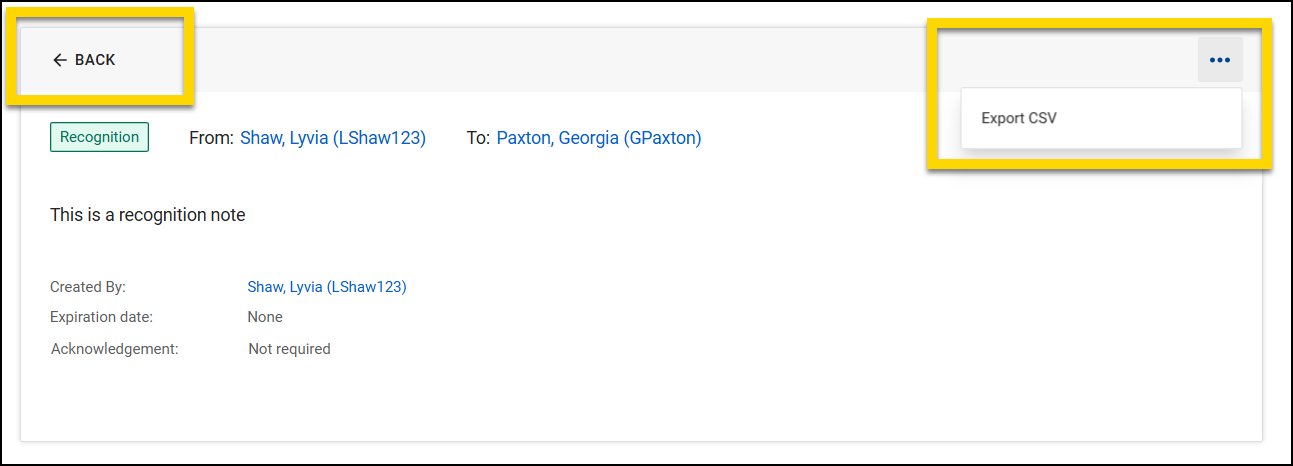Click the acknowledgement value "Not required"
Screen dimensions: 1293x466
[x=289, y=349]
